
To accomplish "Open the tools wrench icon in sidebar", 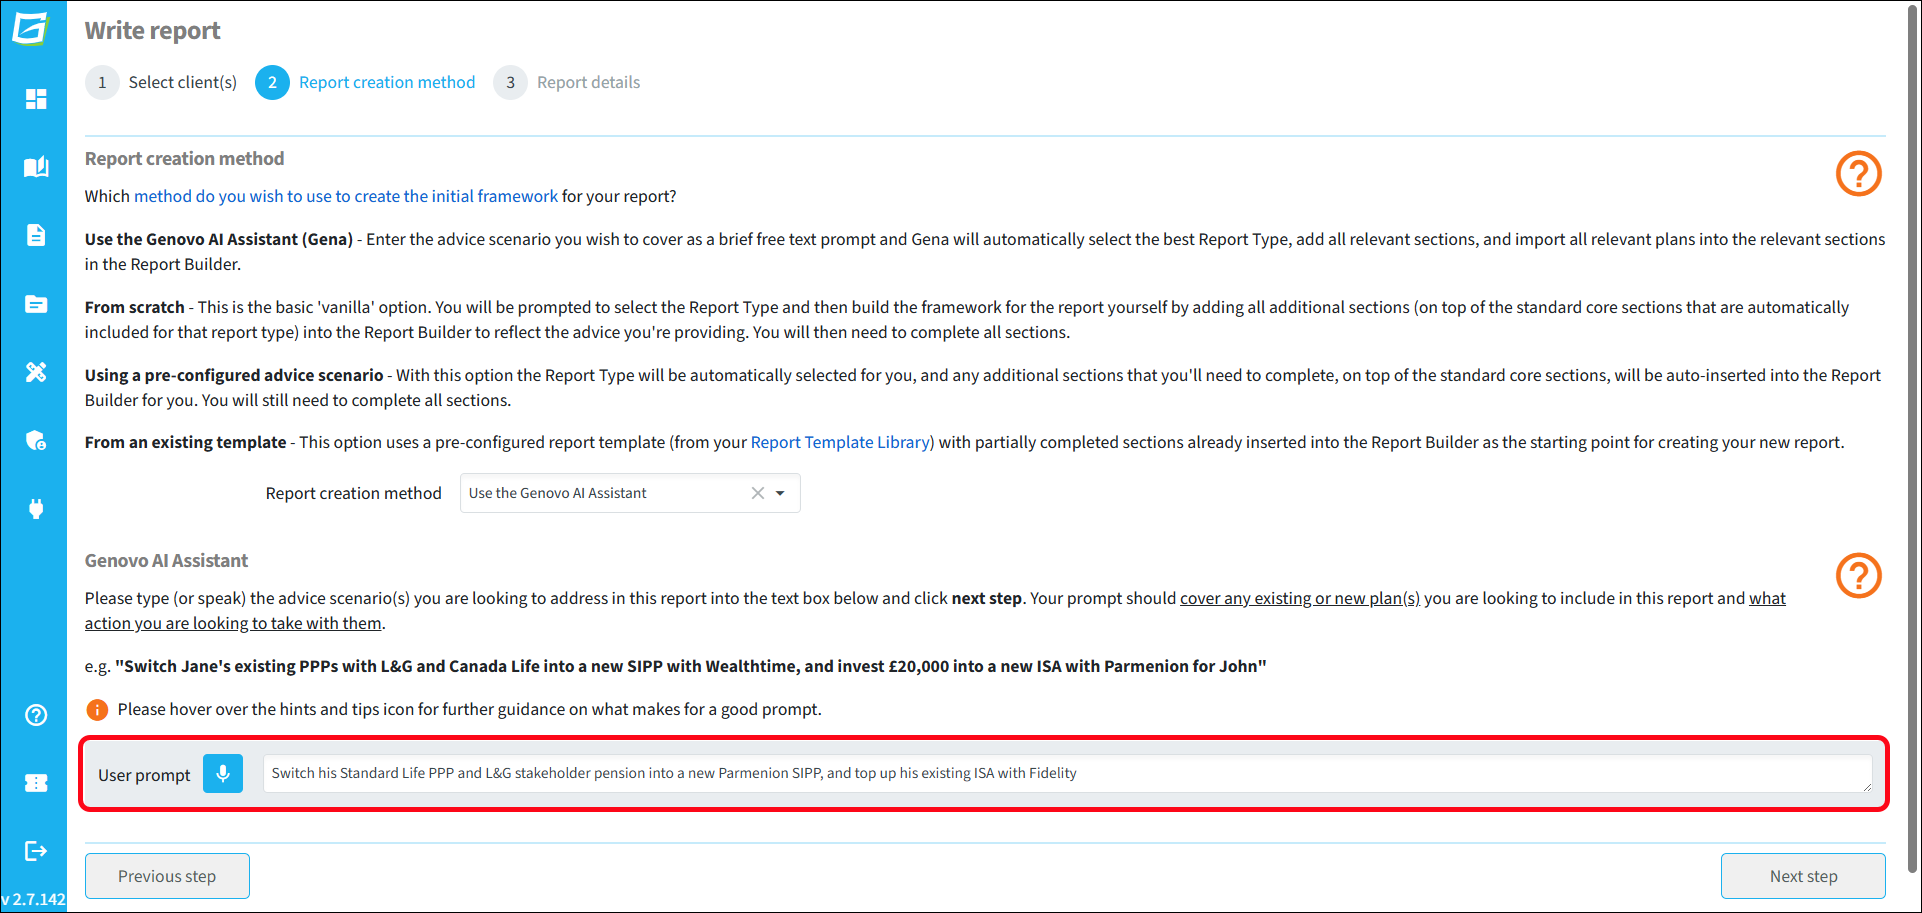I will pos(36,372).
